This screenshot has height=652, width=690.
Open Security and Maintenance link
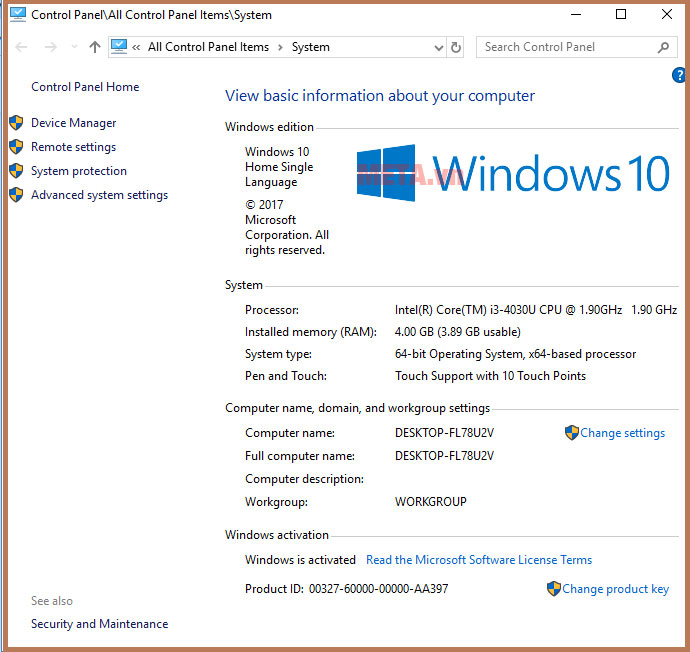(99, 624)
